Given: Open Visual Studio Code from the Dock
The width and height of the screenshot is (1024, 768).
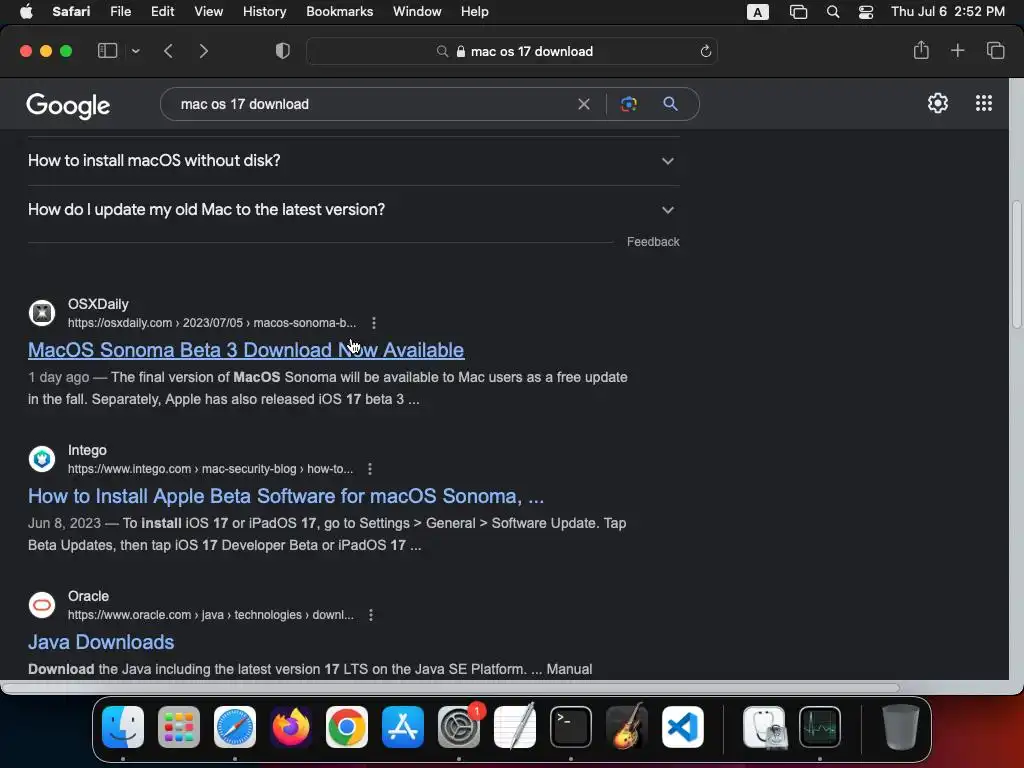Looking at the screenshot, I should [682, 727].
